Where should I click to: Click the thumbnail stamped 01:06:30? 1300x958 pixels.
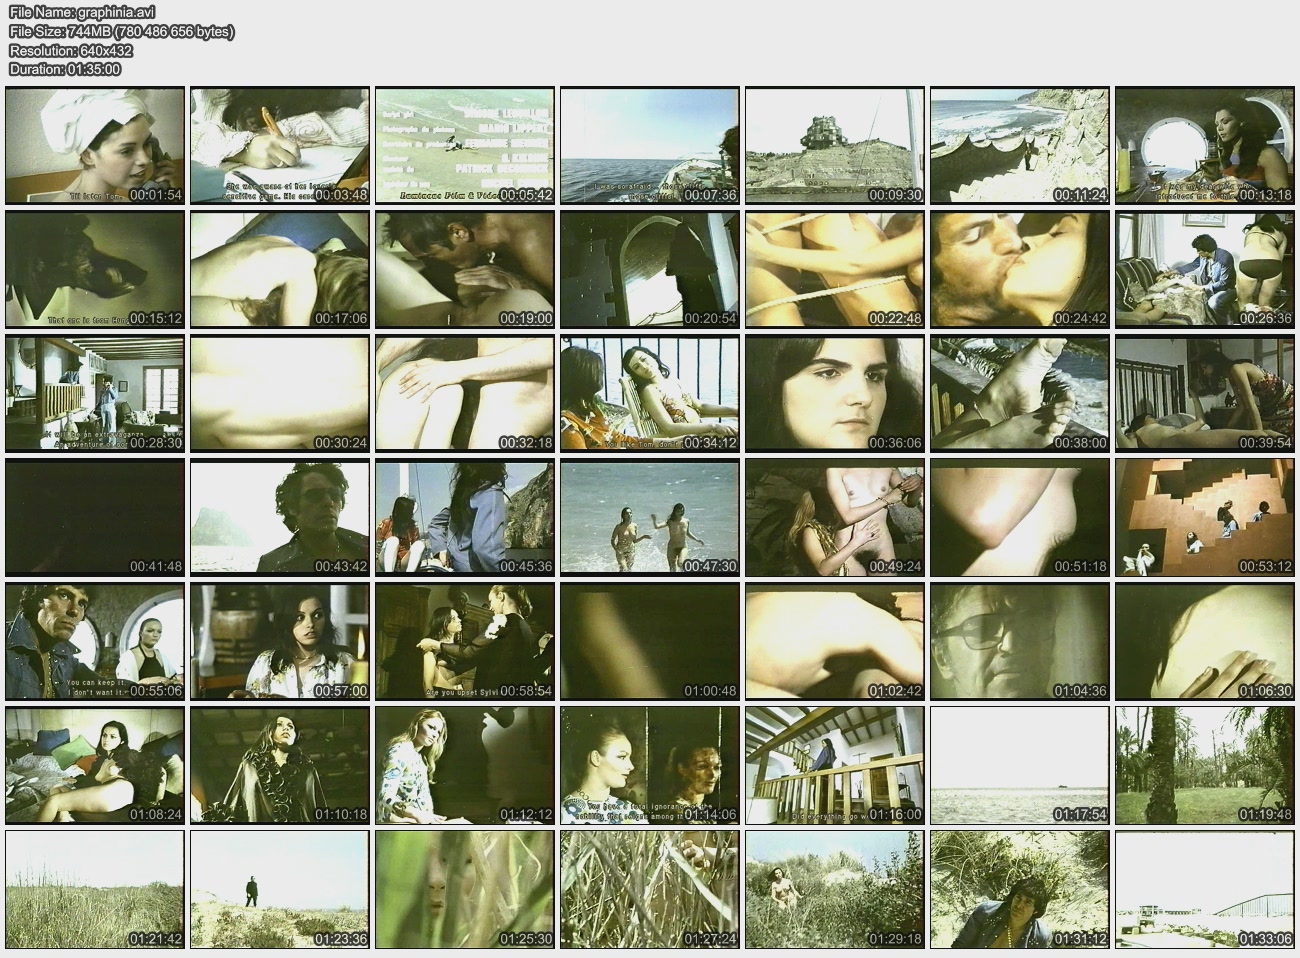[1205, 642]
